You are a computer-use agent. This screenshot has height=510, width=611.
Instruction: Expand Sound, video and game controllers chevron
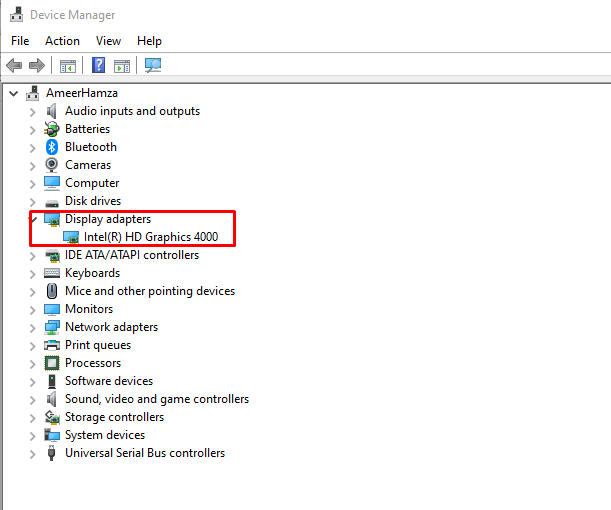[x=33, y=400]
